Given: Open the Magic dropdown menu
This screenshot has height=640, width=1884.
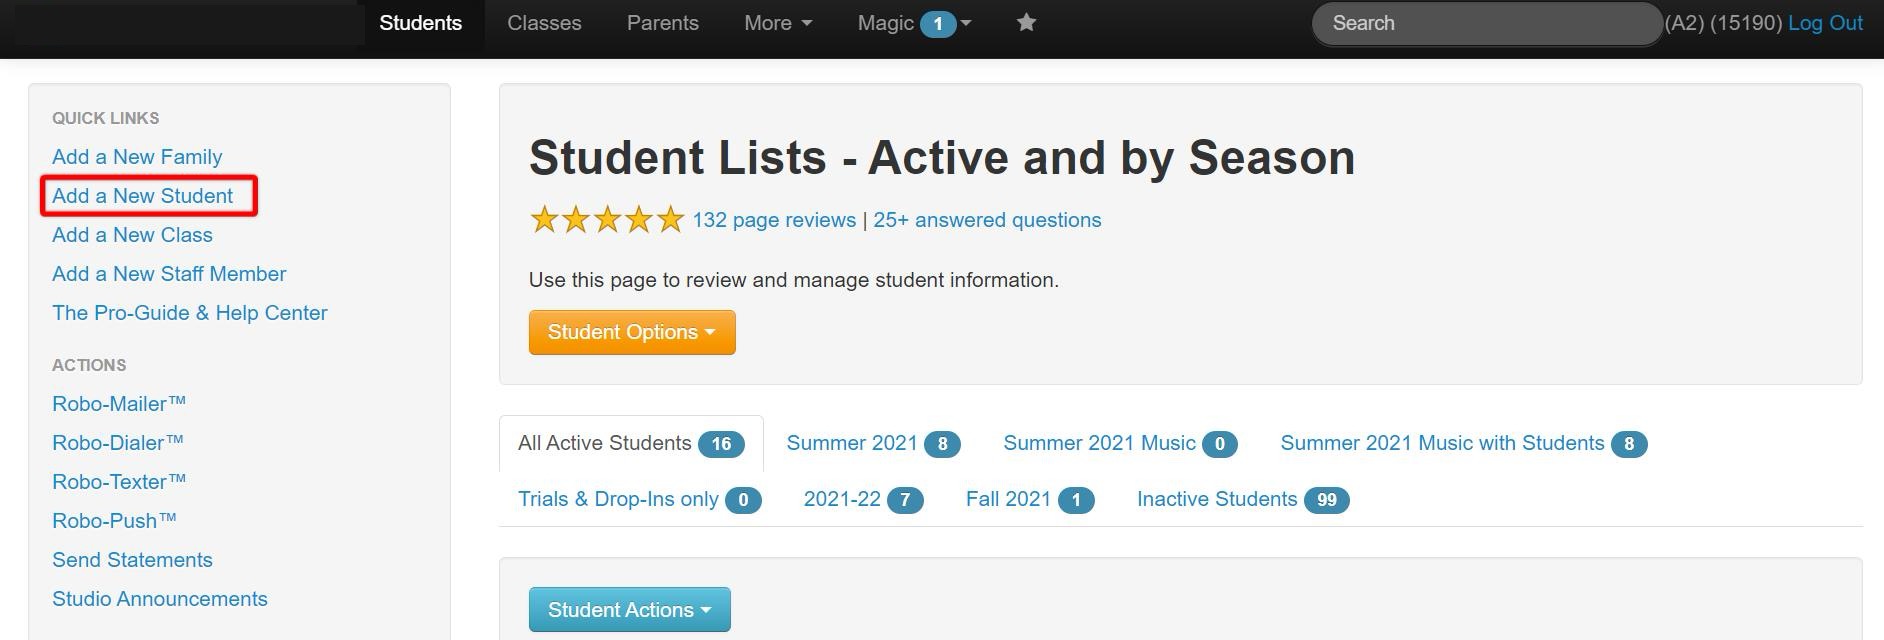Looking at the screenshot, I should click(913, 23).
